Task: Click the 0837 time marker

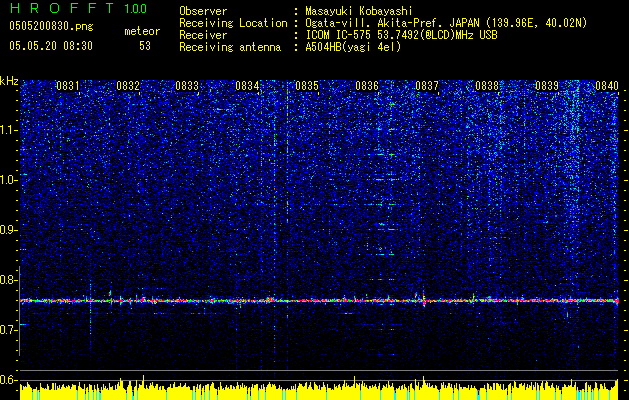Action: click(x=427, y=85)
